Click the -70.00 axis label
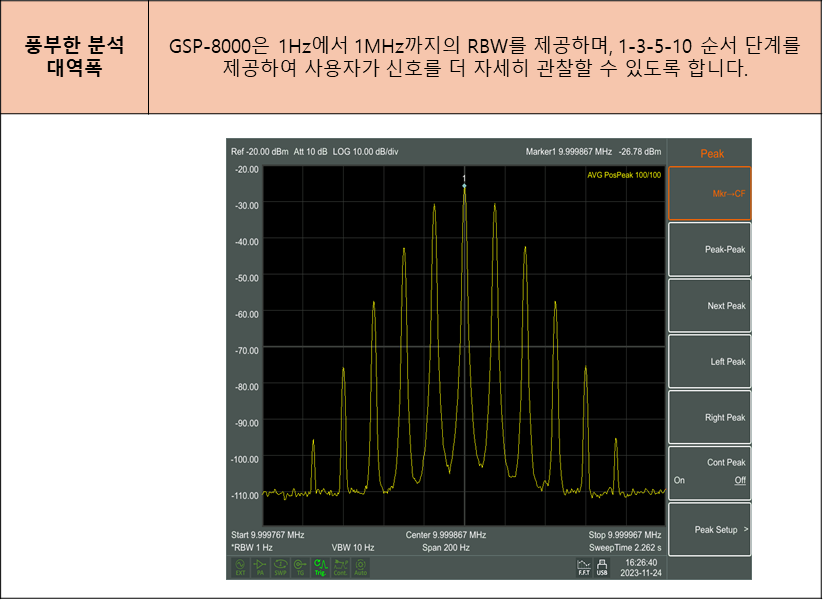Screen dimensions: 823x600 tap(247, 351)
